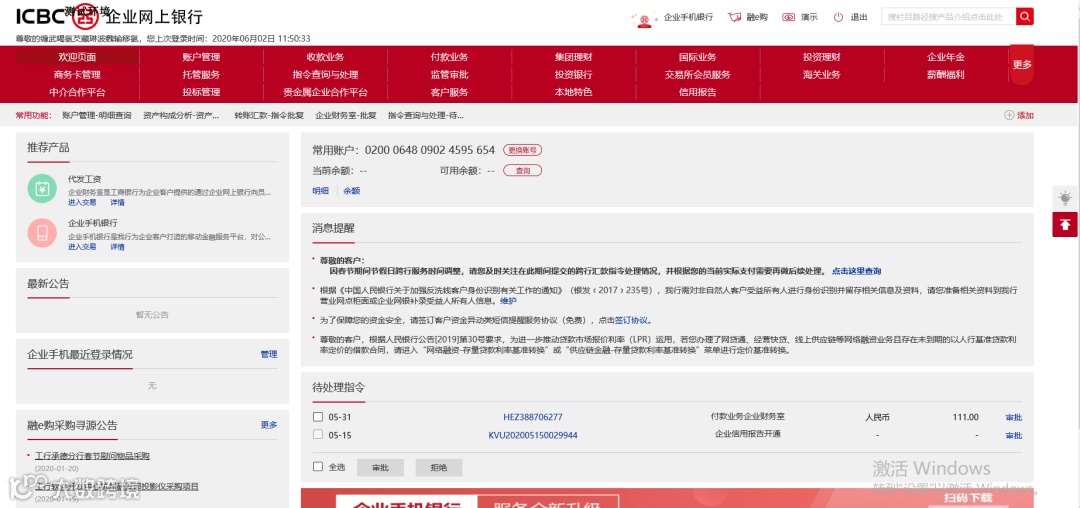This screenshot has width=1080, height=508.
Task: Toggle the 全选 select-all checkbox
Action: click(318, 466)
